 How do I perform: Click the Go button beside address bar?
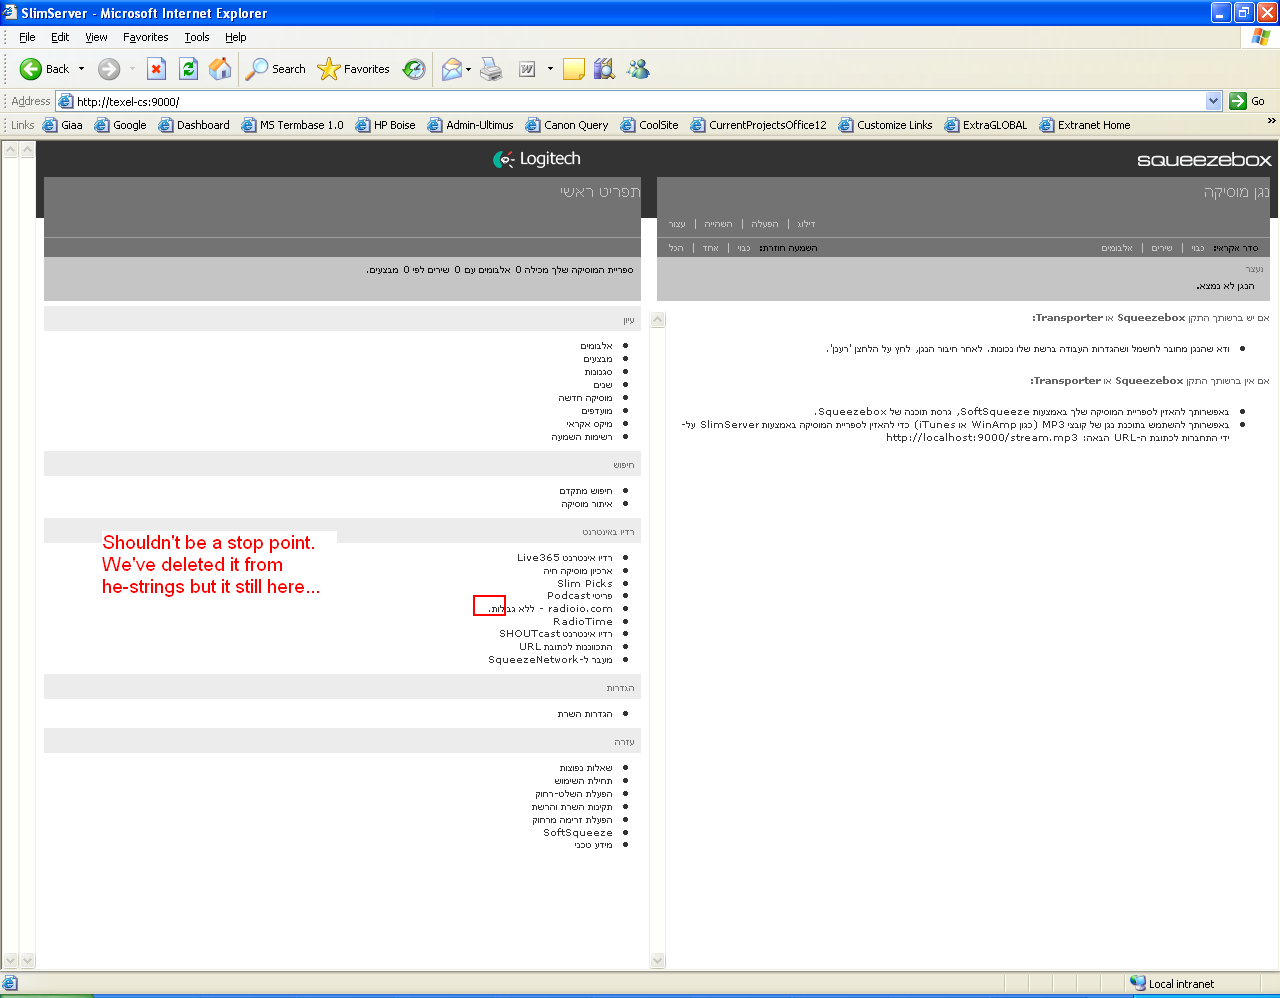[1247, 101]
